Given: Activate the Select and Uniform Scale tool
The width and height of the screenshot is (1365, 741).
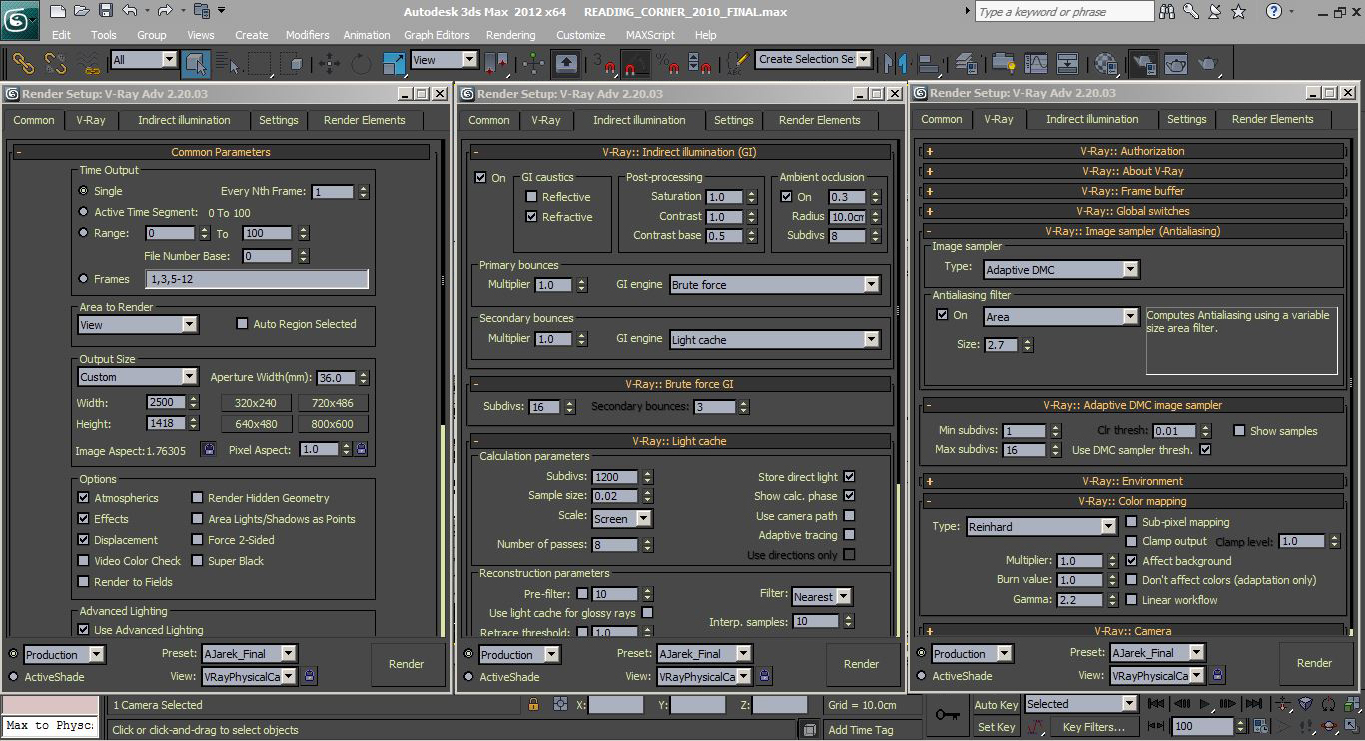Looking at the screenshot, I should [394, 63].
